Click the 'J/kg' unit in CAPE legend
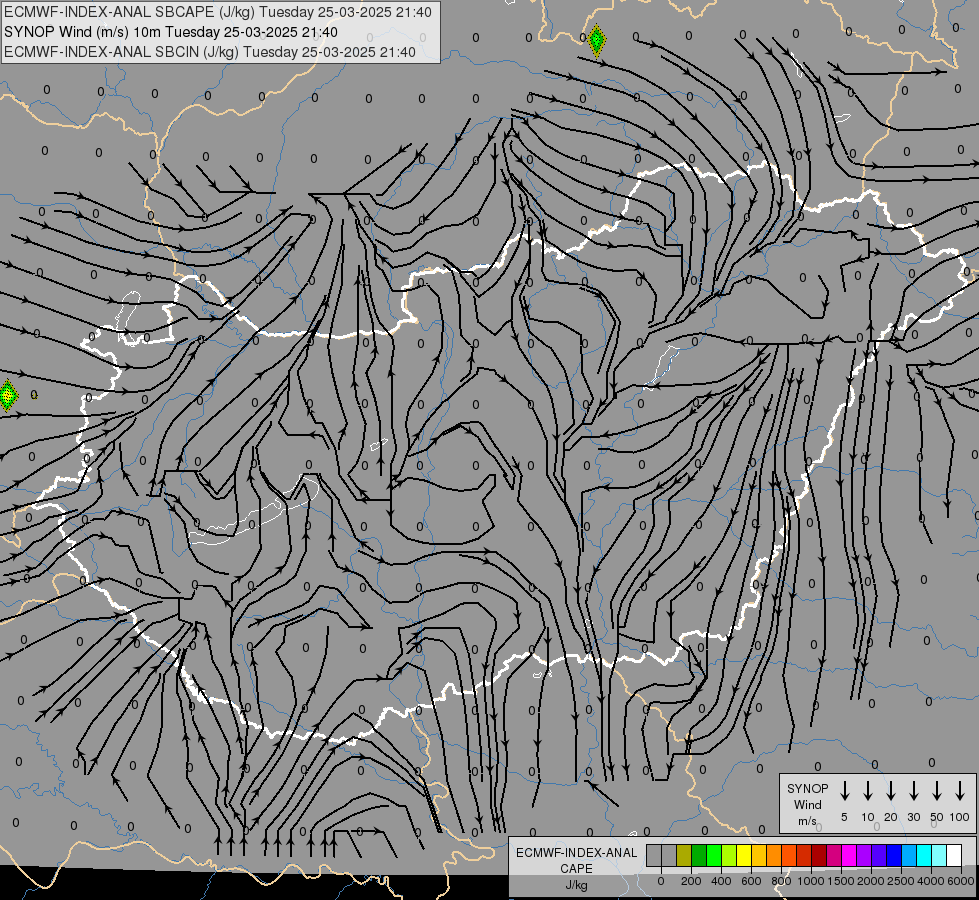979x900 pixels. coord(576,885)
